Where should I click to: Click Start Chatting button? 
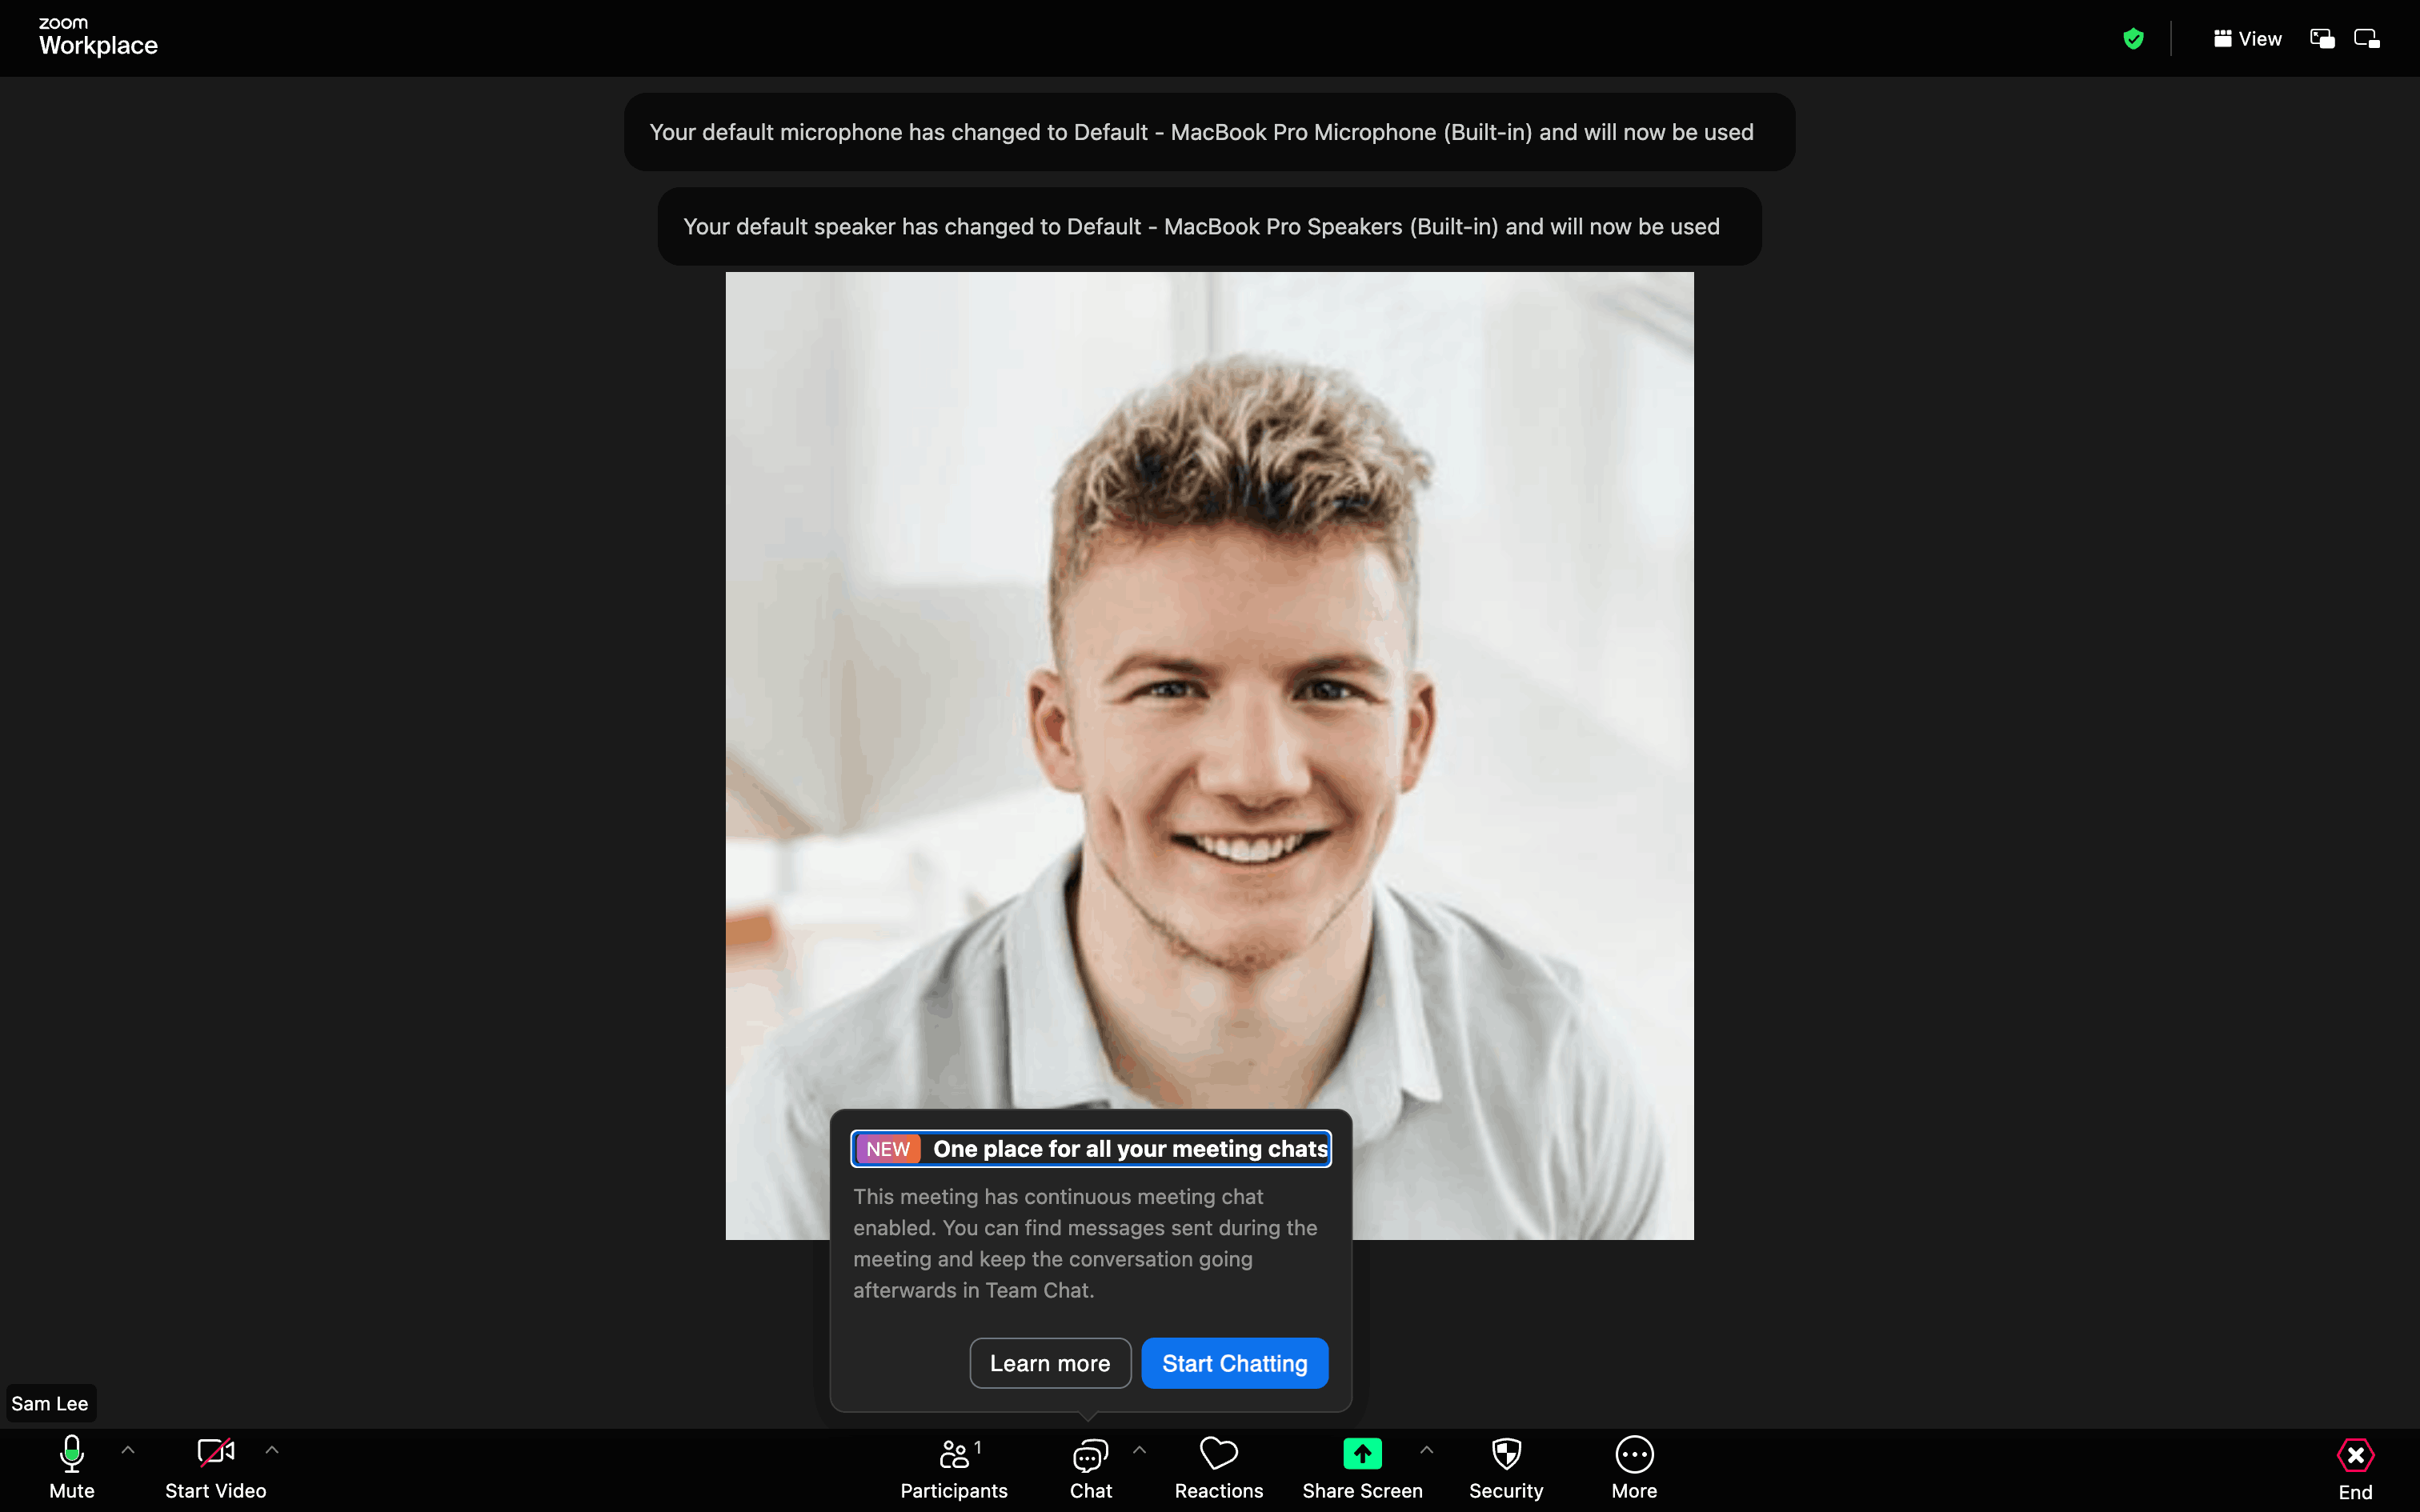[x=1234, y=1363]
